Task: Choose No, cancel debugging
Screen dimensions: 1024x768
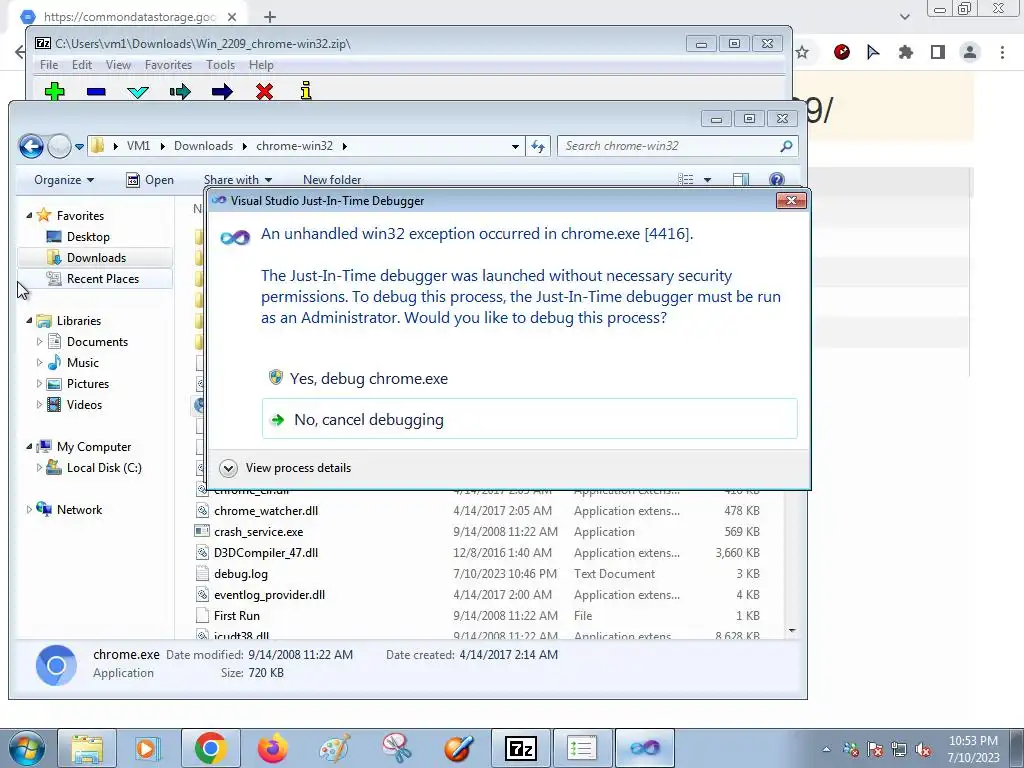Action: click(529, 419)
